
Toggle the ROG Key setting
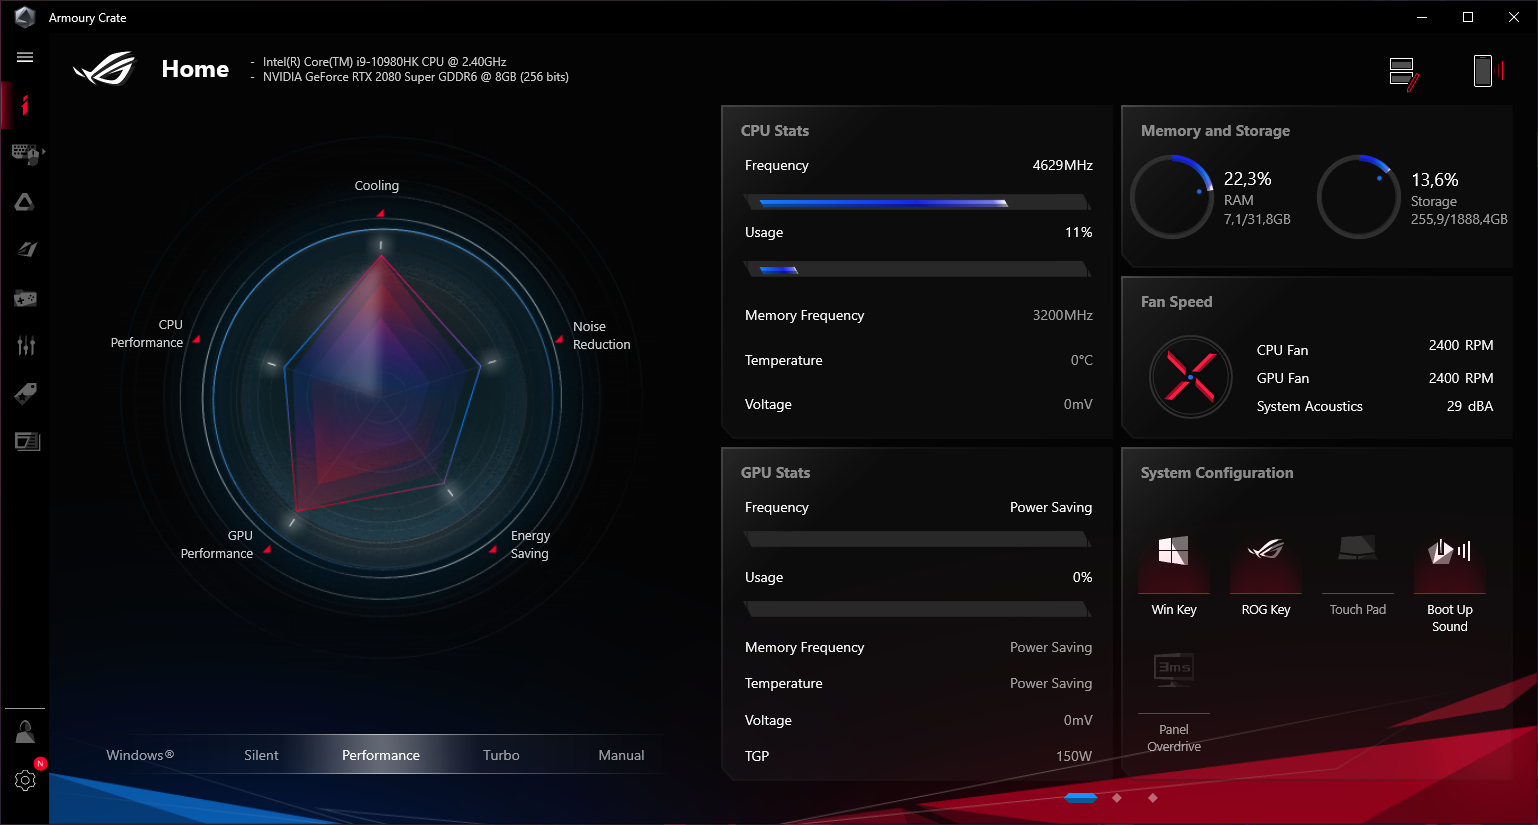tap(1266, 574)
